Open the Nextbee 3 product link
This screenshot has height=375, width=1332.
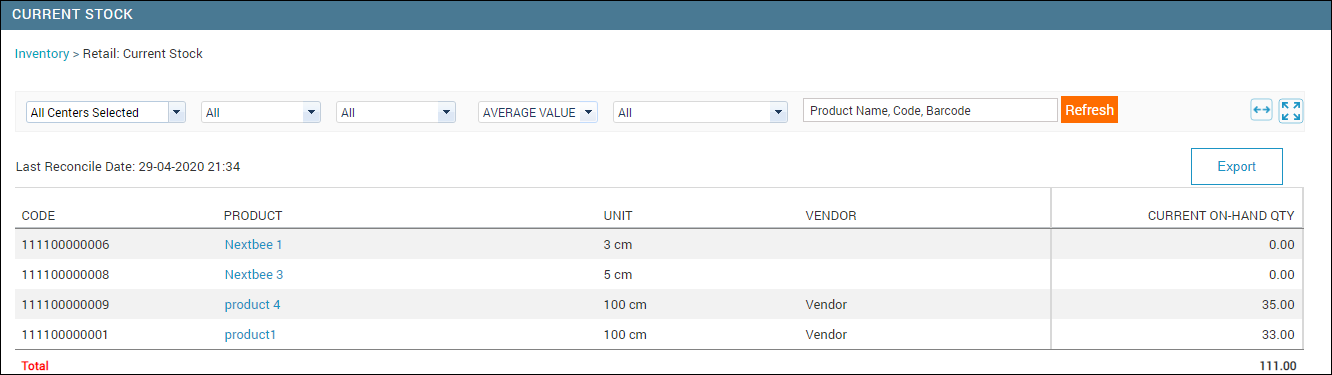point(254,274)
